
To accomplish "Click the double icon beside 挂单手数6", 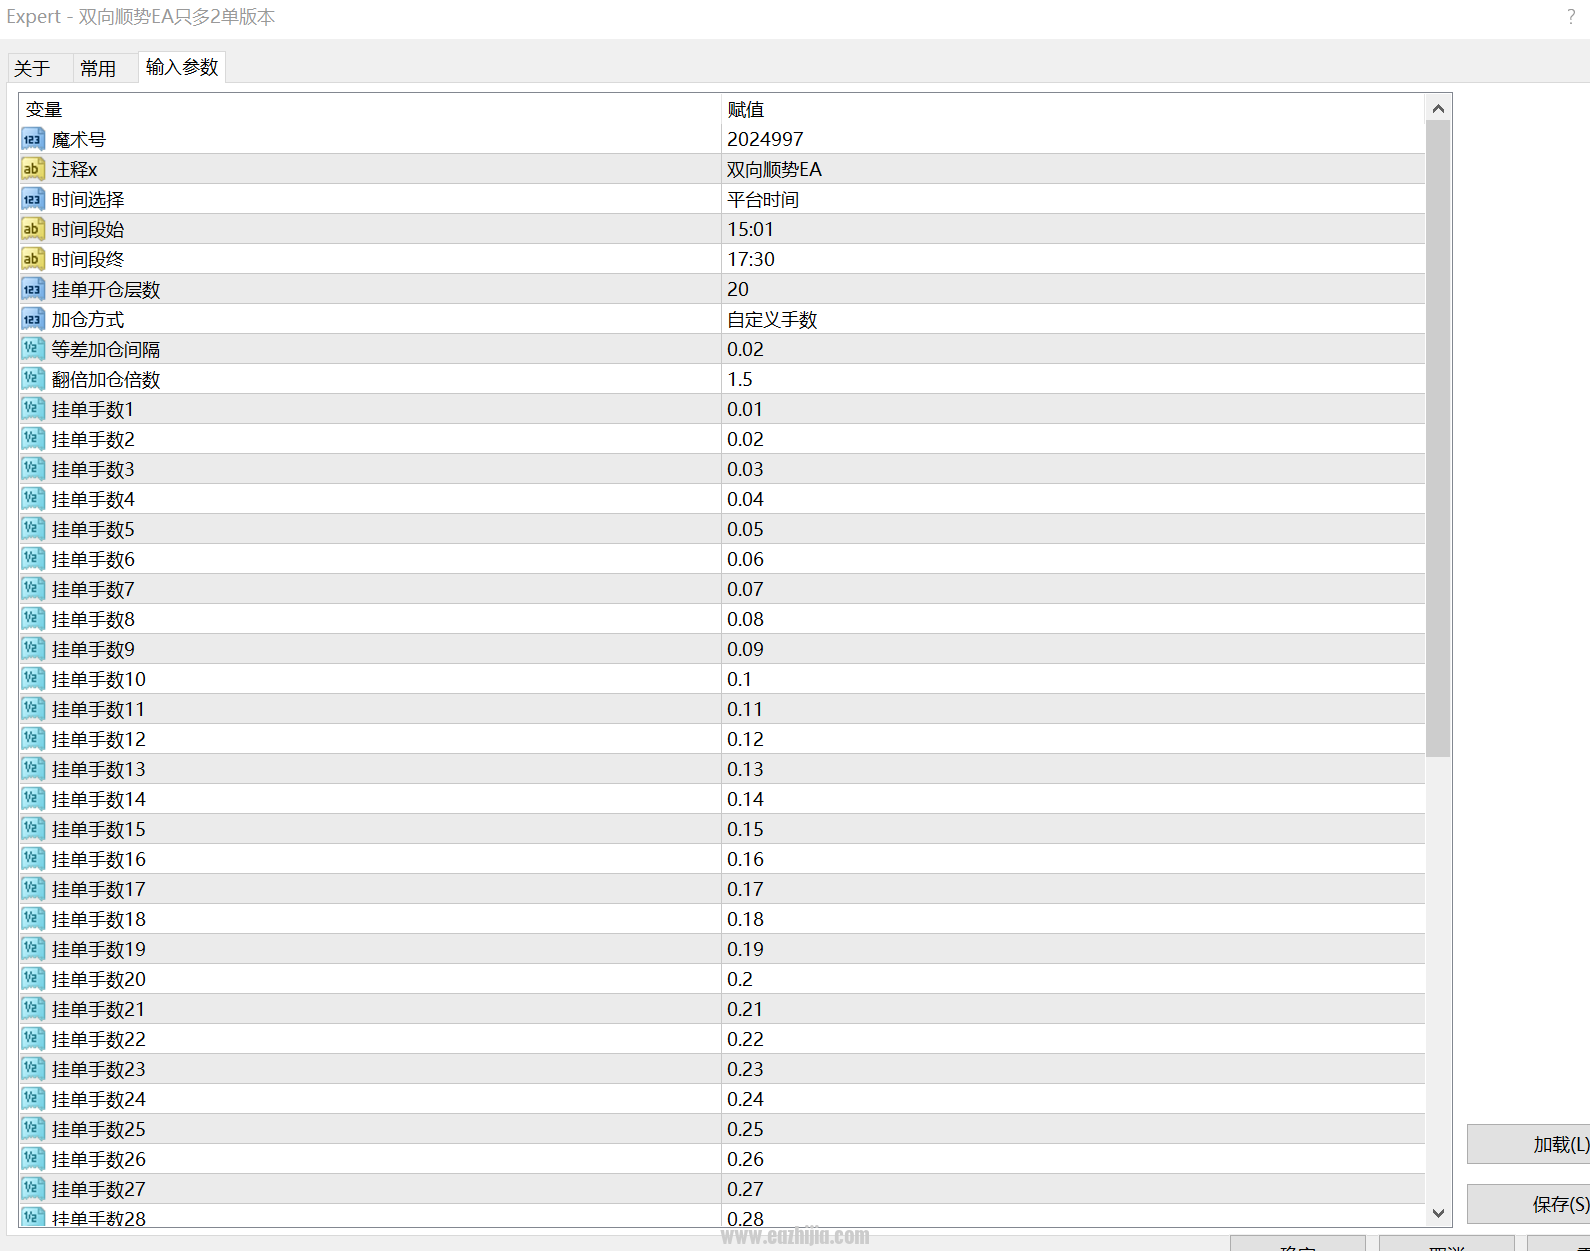I will tap(33, 559).
